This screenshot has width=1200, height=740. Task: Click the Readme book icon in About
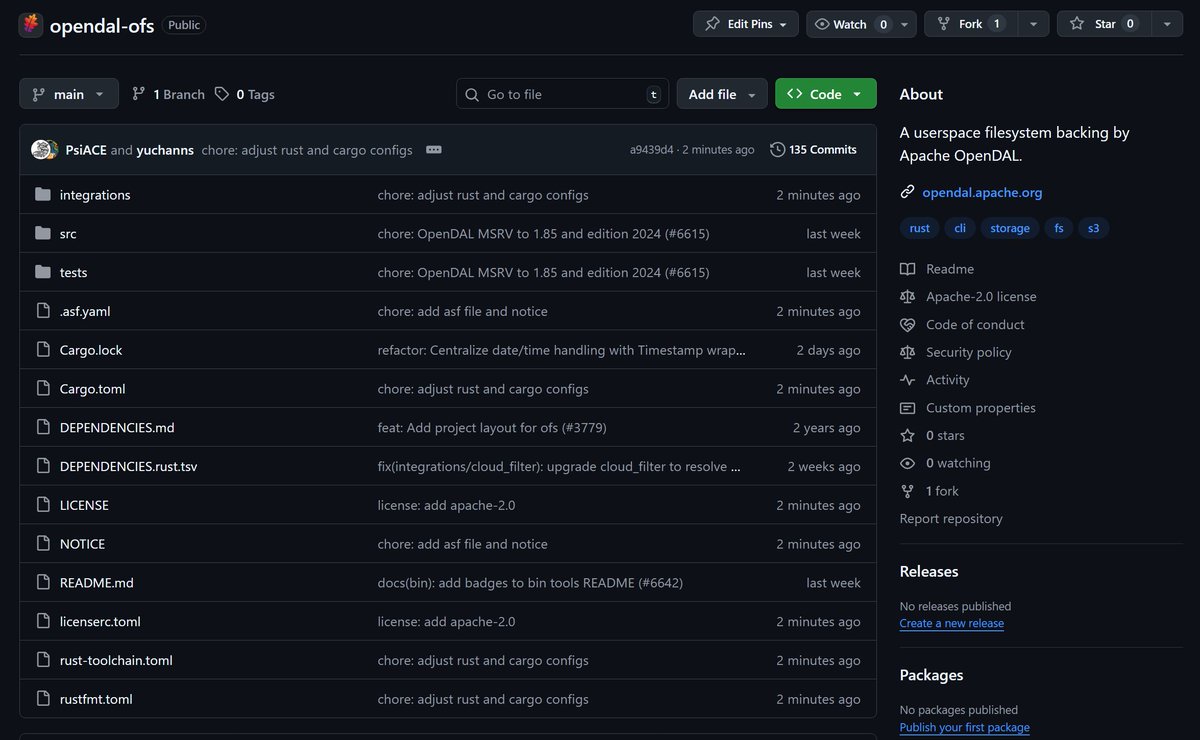(x=907, y=268)
